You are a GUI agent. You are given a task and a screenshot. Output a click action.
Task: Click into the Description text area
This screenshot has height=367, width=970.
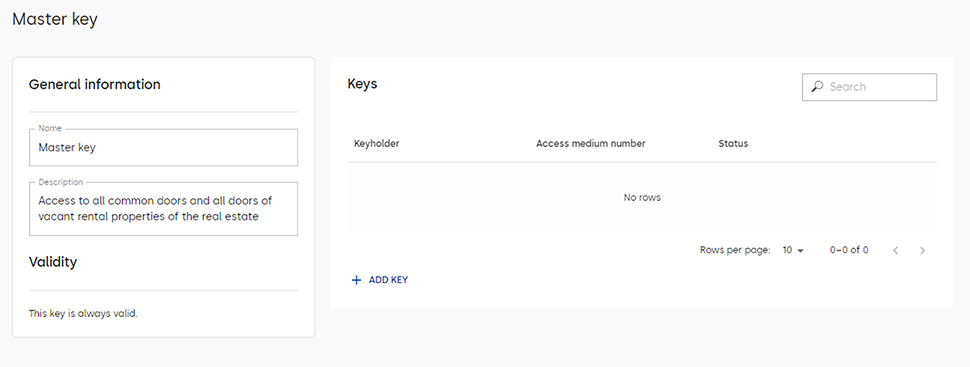coord(163,209)
